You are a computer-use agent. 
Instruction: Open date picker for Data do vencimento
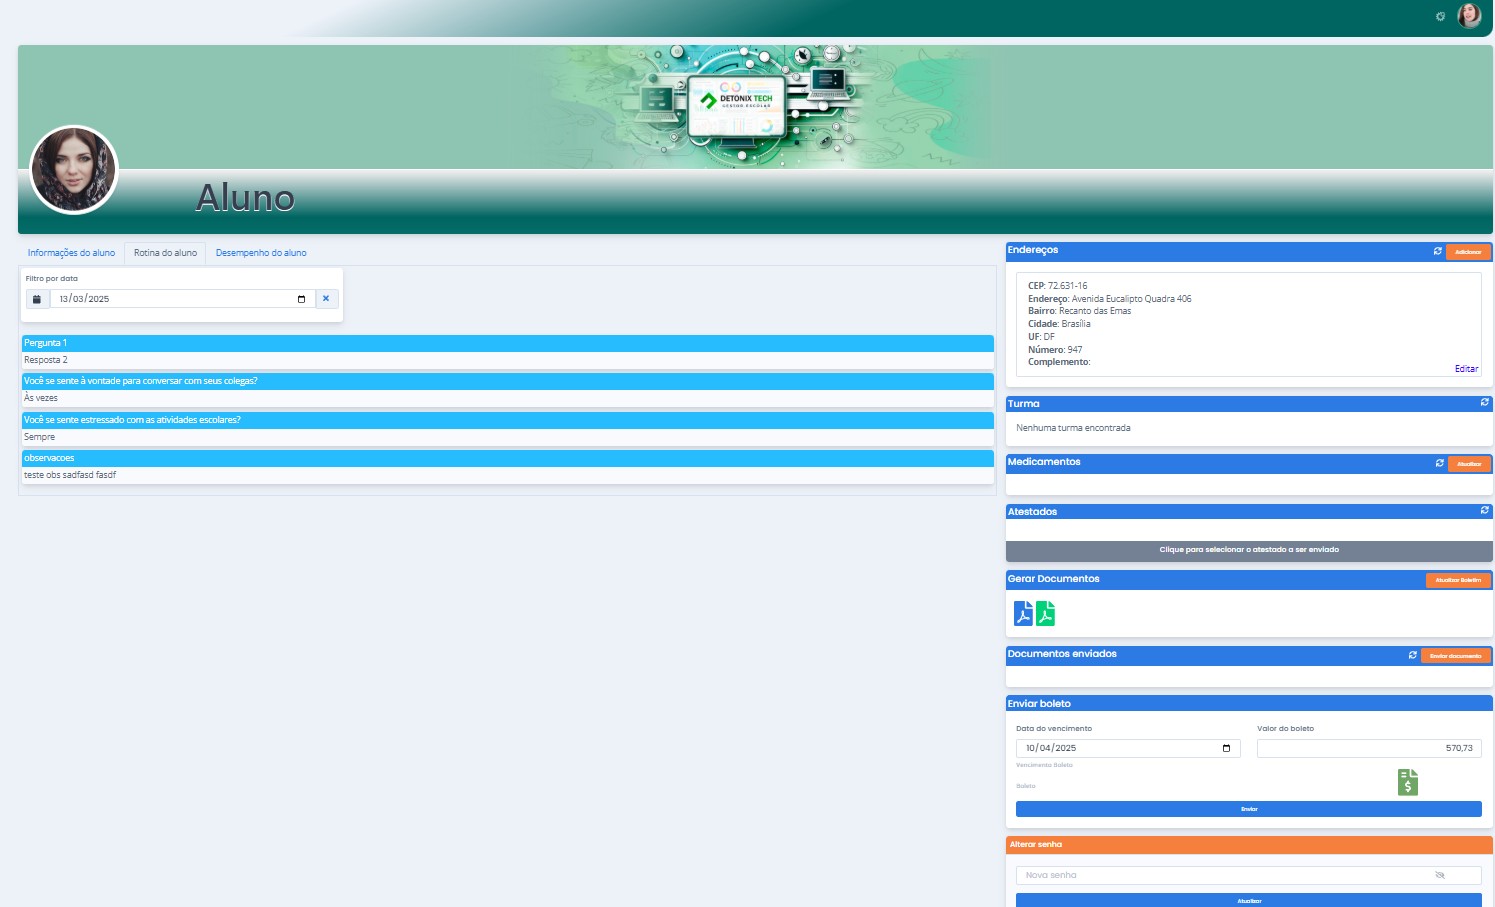pos(1226,748)
